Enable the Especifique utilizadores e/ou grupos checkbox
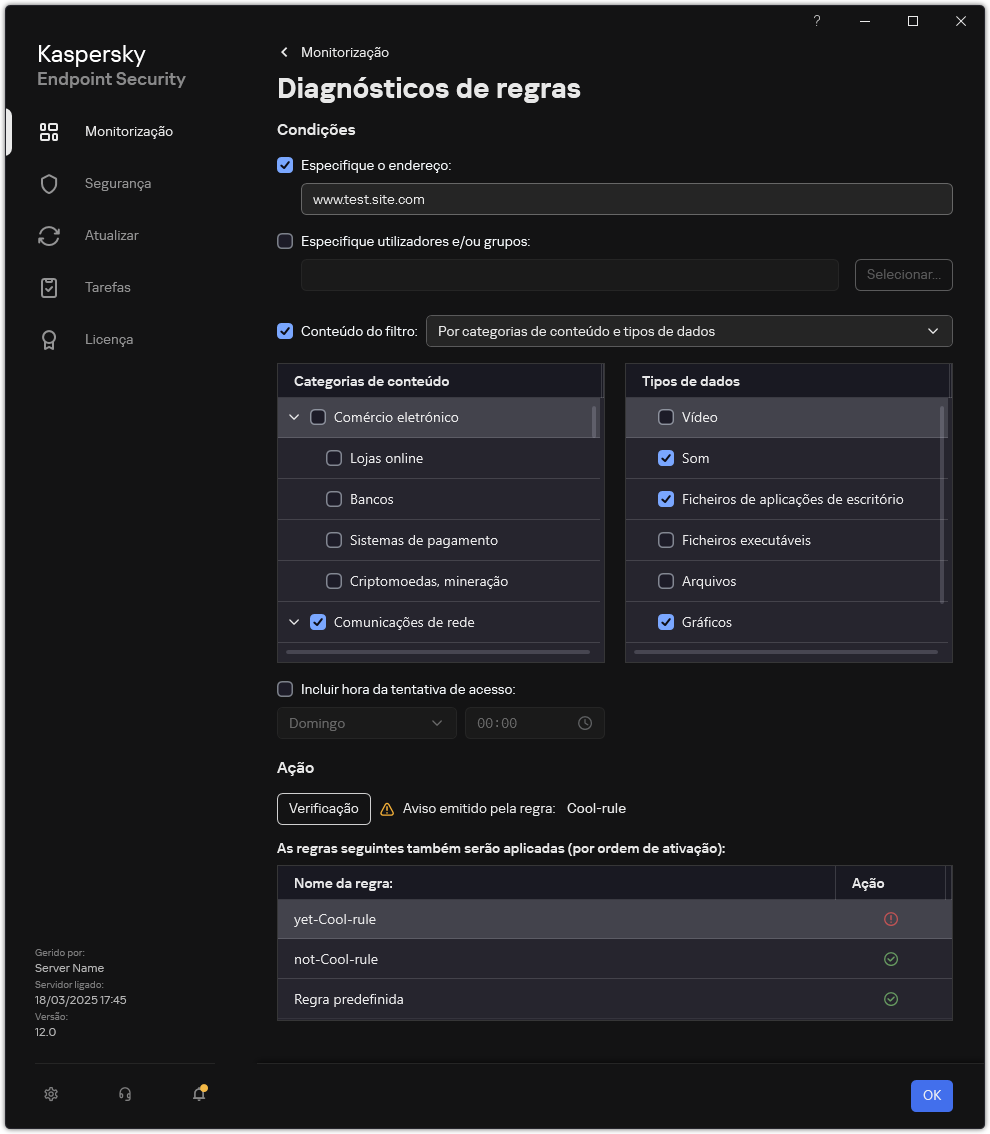The width and height of the screenshot is (990, 1134). [x=285, y=240]
